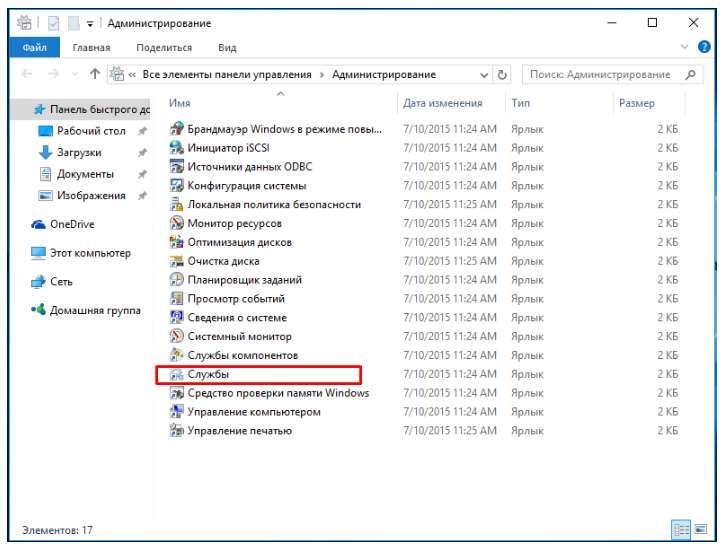Sort by Дата изменения column header
Viewport: 724px width, 546px height.
[442, 103]
